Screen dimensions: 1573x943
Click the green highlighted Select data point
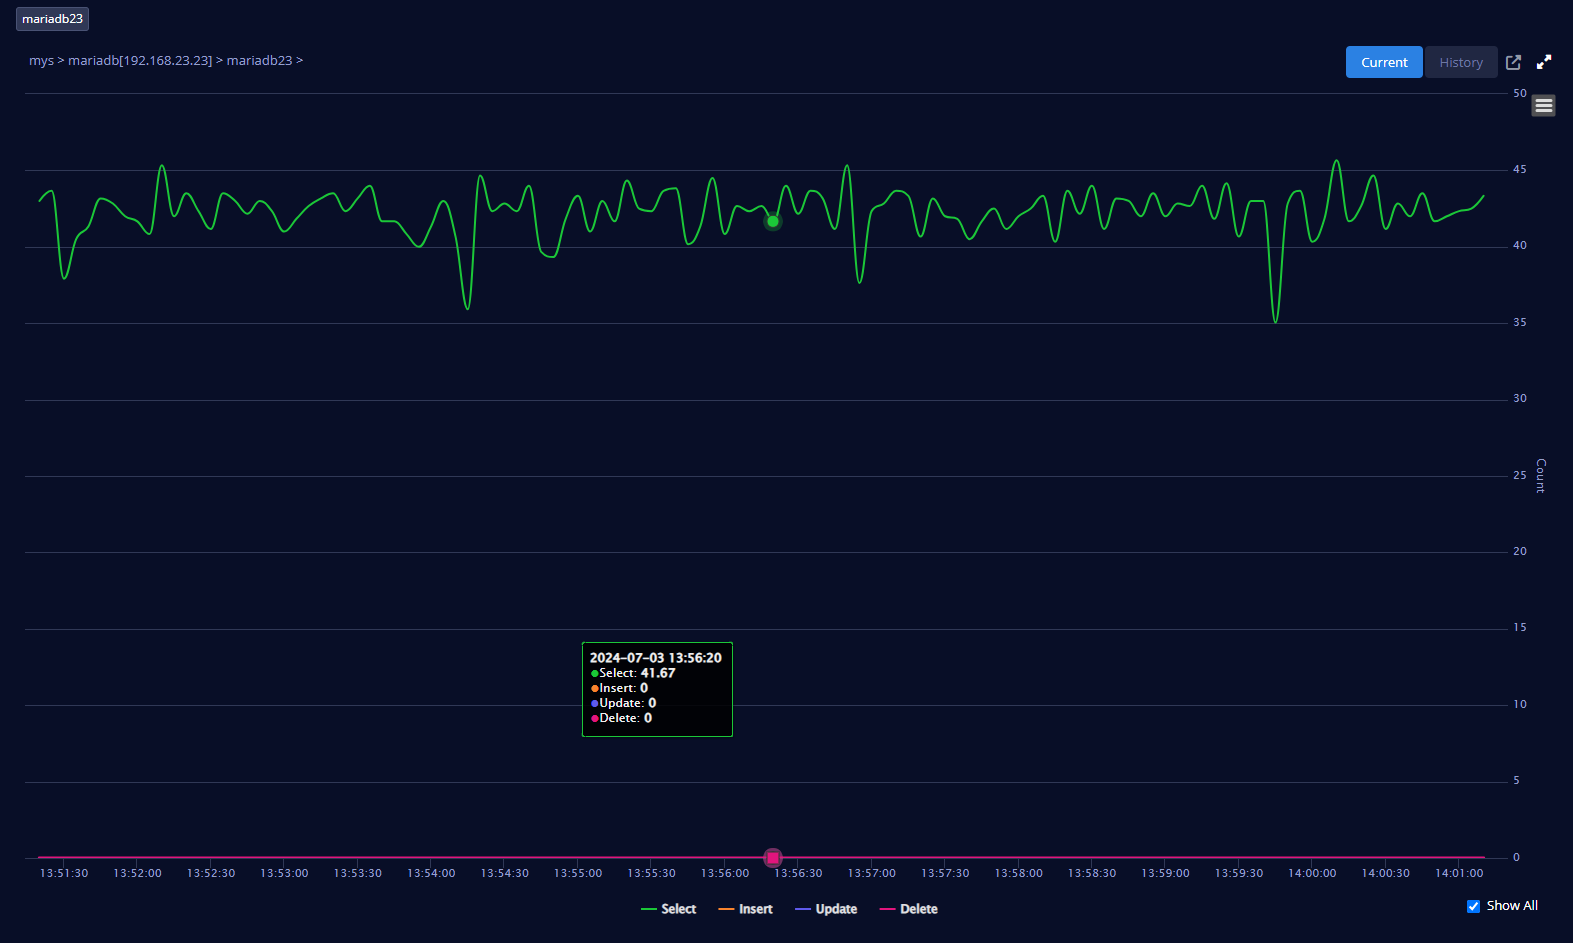[x=772, y=221]
